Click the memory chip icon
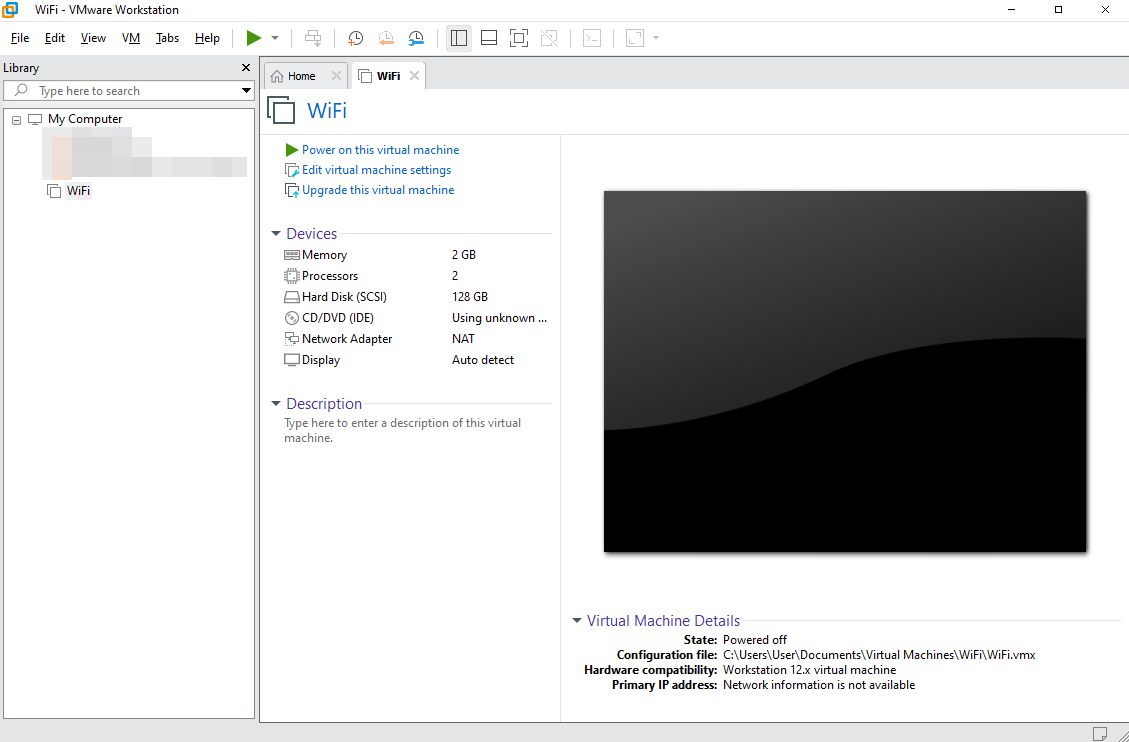The image size is (1129, 742). 292,255
